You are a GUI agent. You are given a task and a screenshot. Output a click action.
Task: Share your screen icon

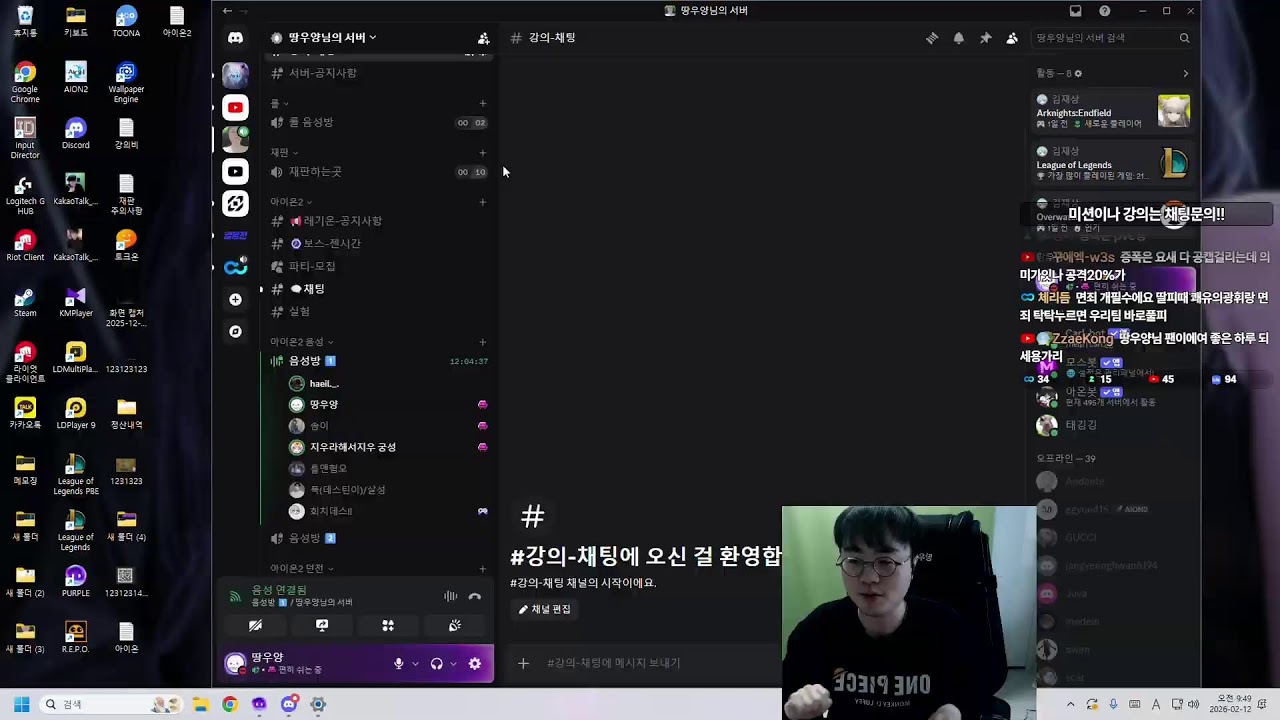pyautogui.click(x=322, y=625)
